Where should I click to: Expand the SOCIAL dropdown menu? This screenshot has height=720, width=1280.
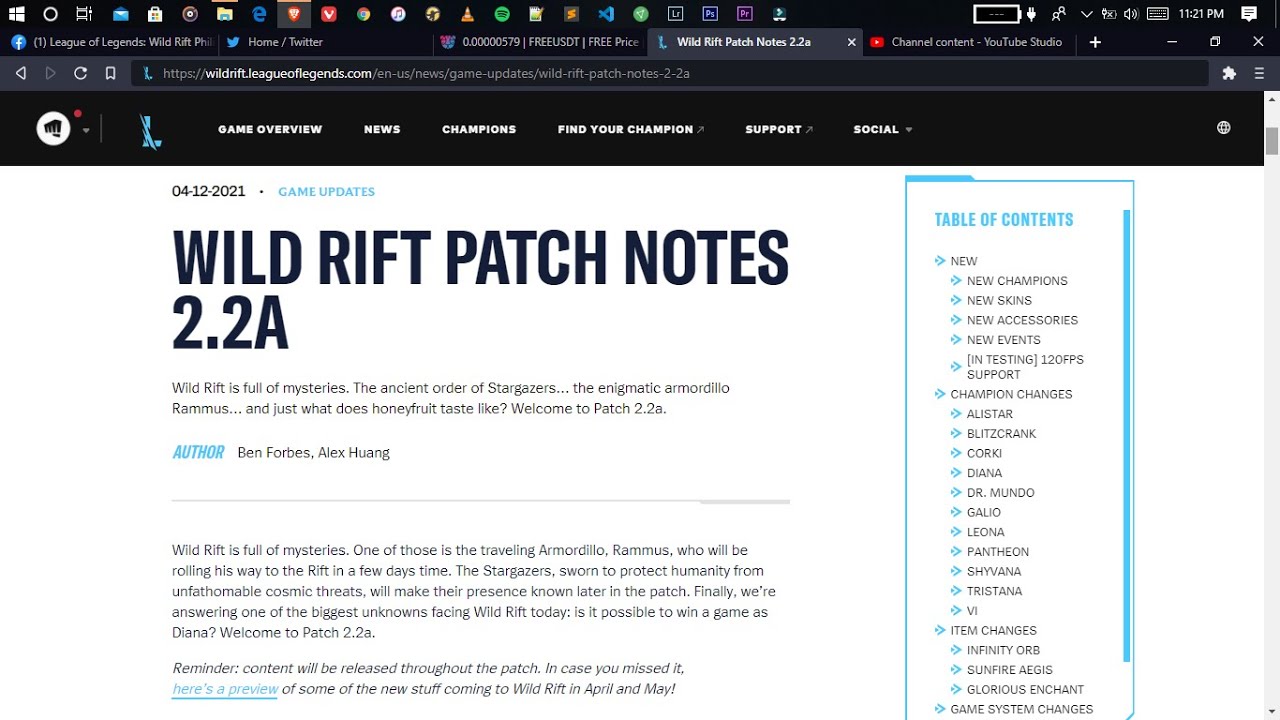click(883, 129)
